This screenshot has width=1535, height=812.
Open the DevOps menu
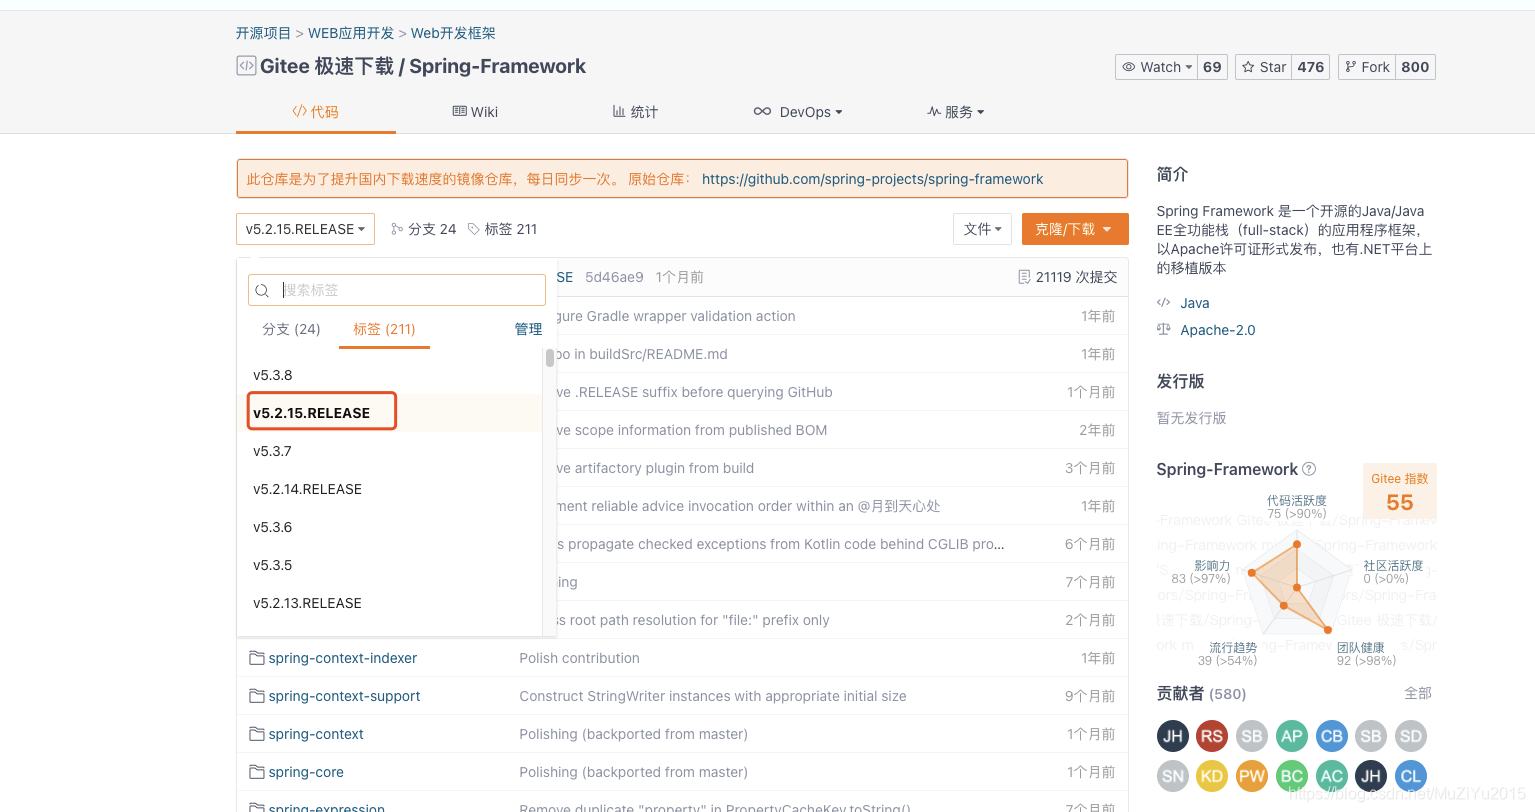798,112
